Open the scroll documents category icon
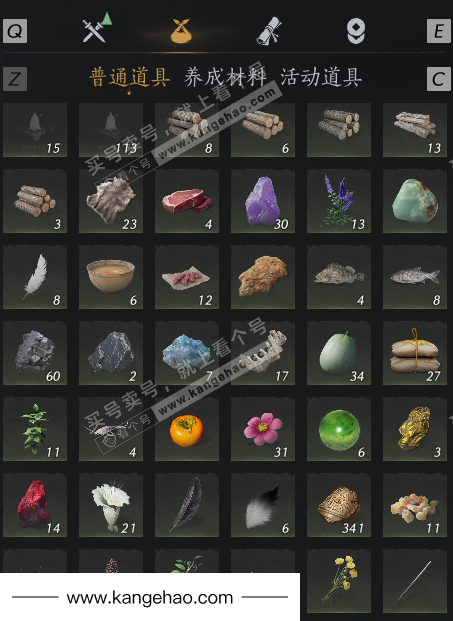453x621 pixels. click(269, 31)
